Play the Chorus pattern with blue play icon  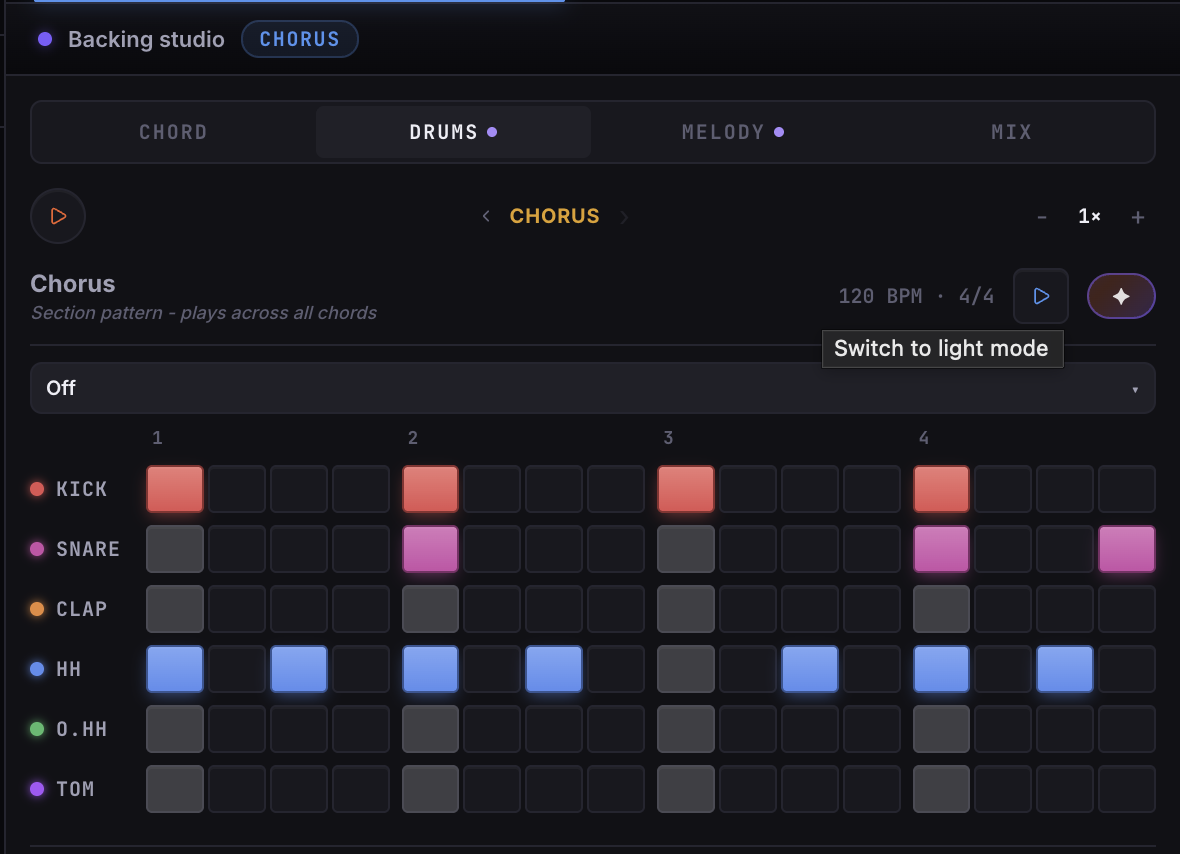click(x=1041, y=296)
